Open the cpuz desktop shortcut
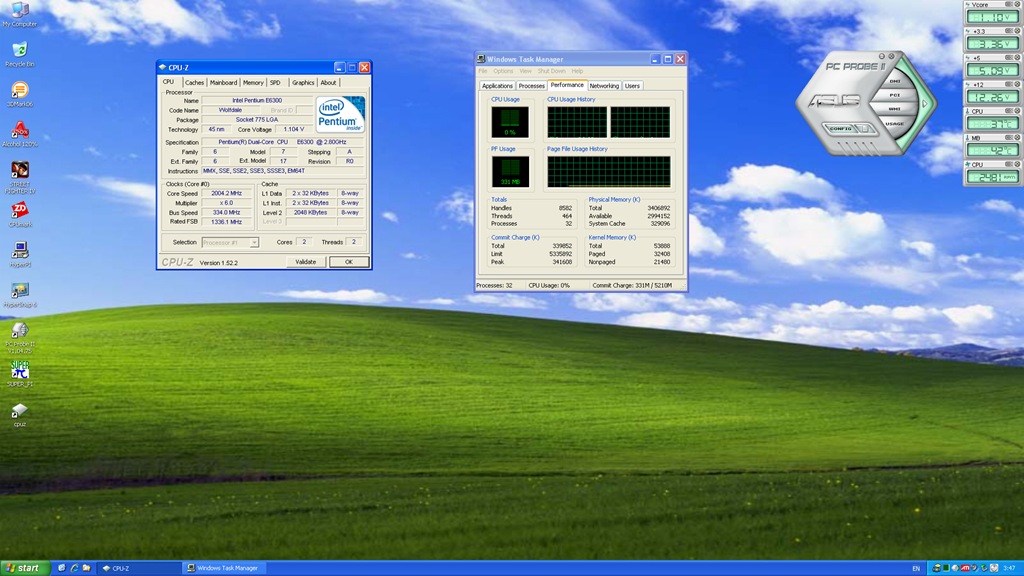 click(19, 411)
